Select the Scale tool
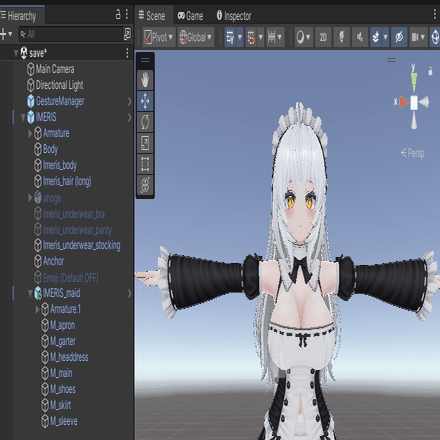 coord(145,143)
